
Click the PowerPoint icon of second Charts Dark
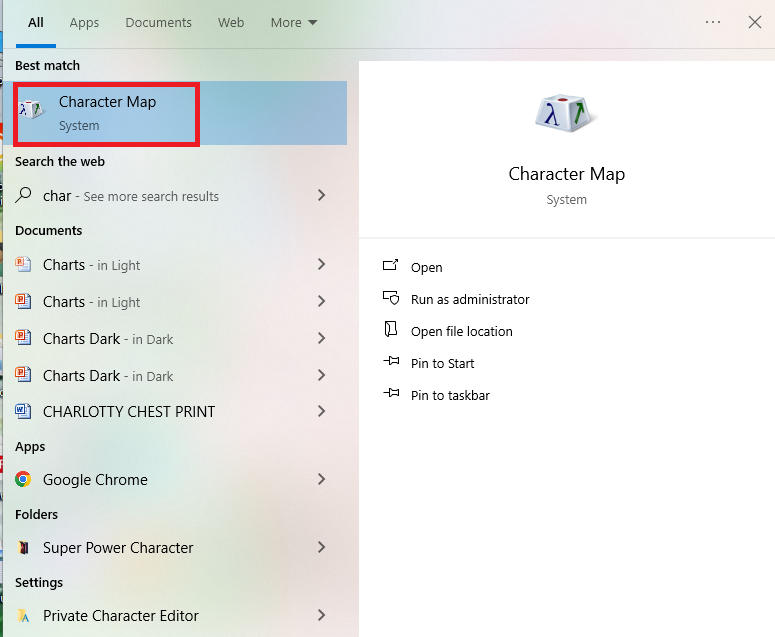pyautogui.click(x=23, y=375)
